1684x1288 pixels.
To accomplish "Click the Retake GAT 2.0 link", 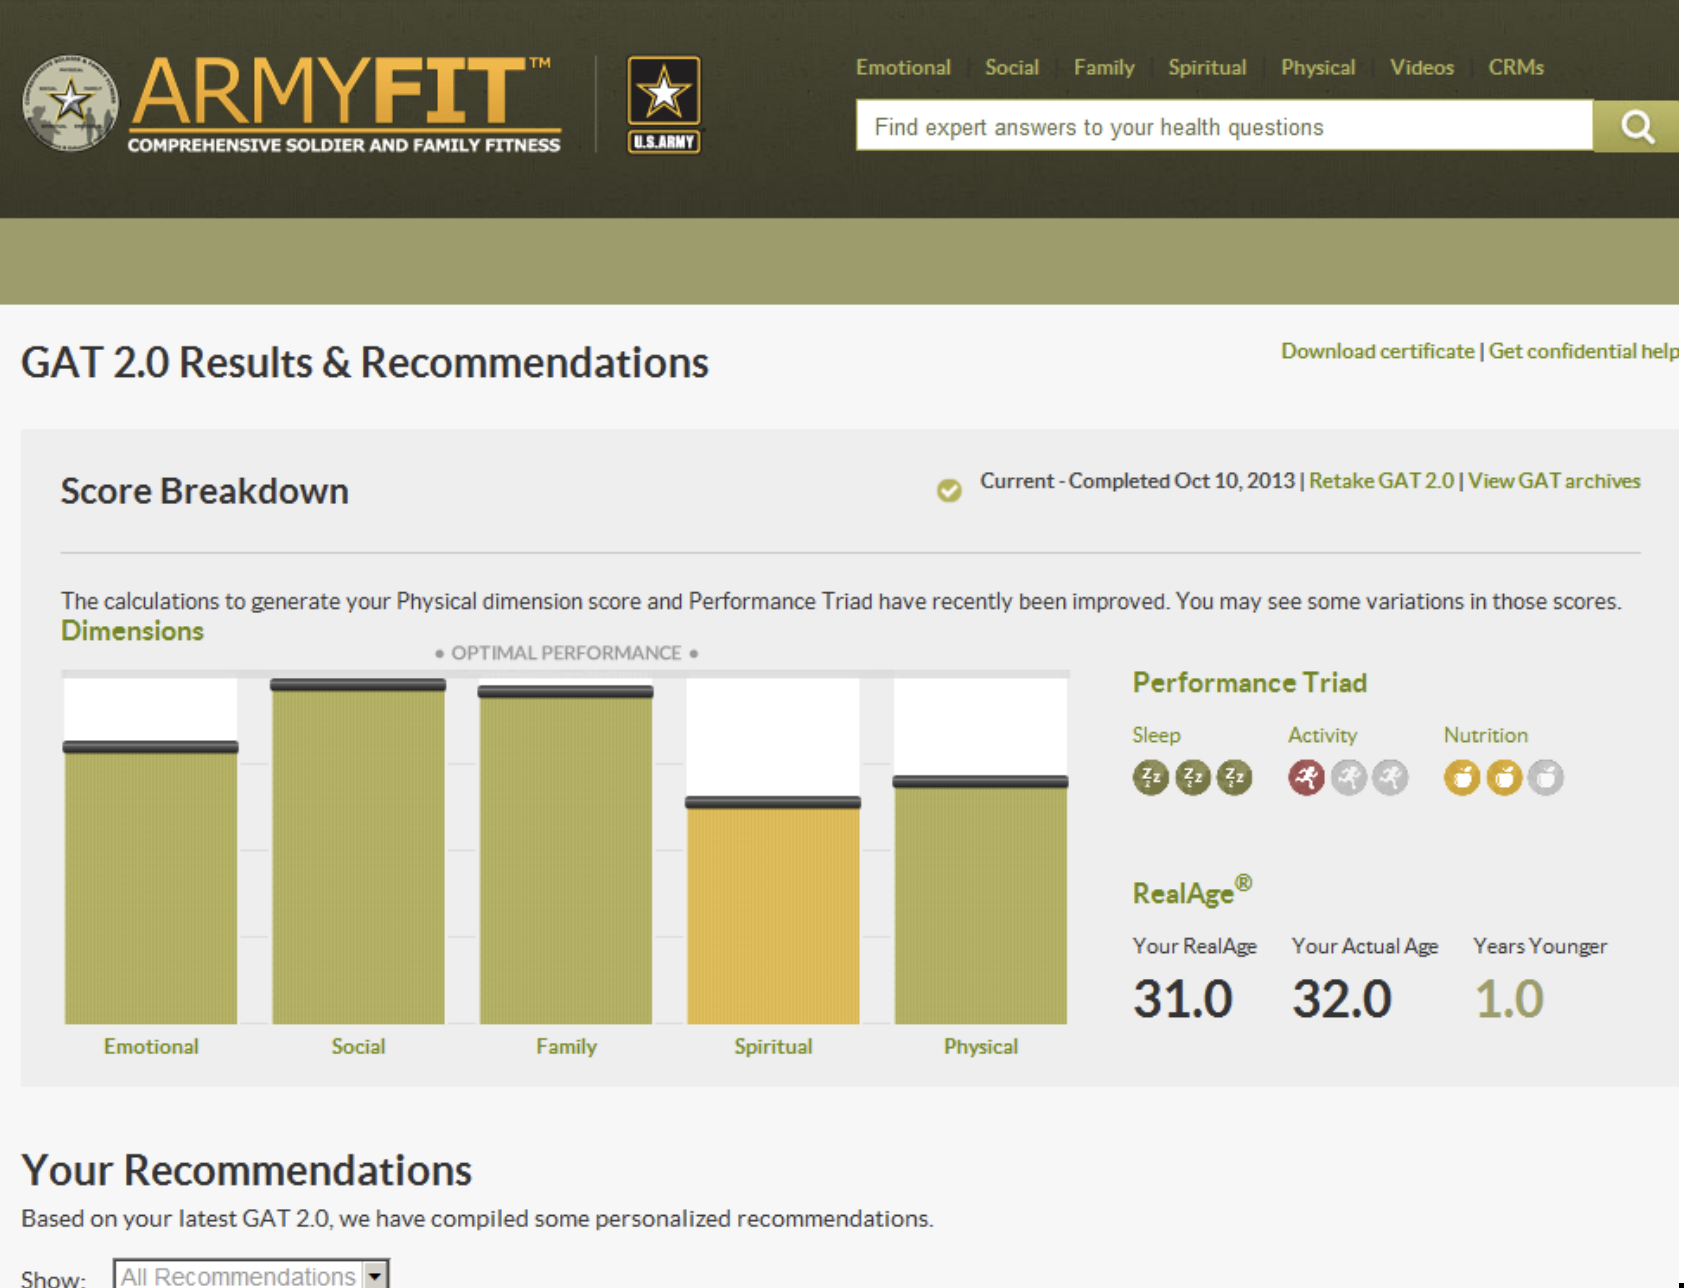I will click(1381, 481).
